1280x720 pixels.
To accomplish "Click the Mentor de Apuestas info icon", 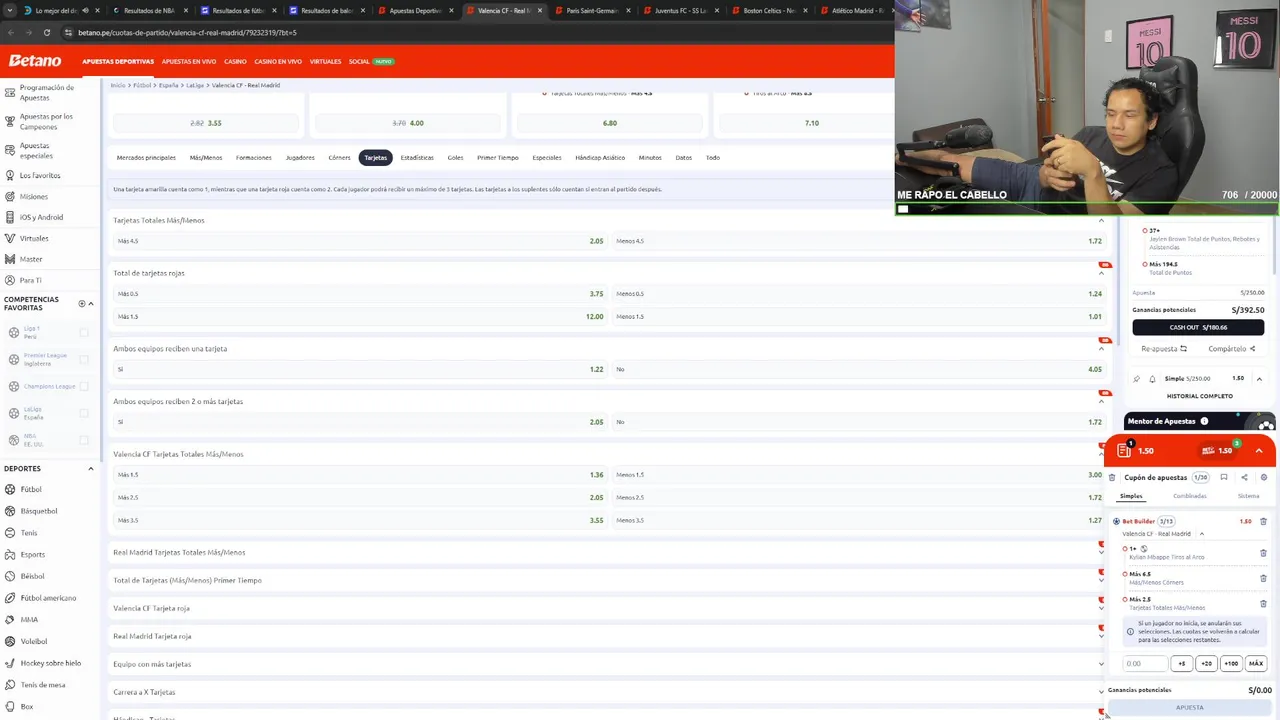I will point(1204,421).
